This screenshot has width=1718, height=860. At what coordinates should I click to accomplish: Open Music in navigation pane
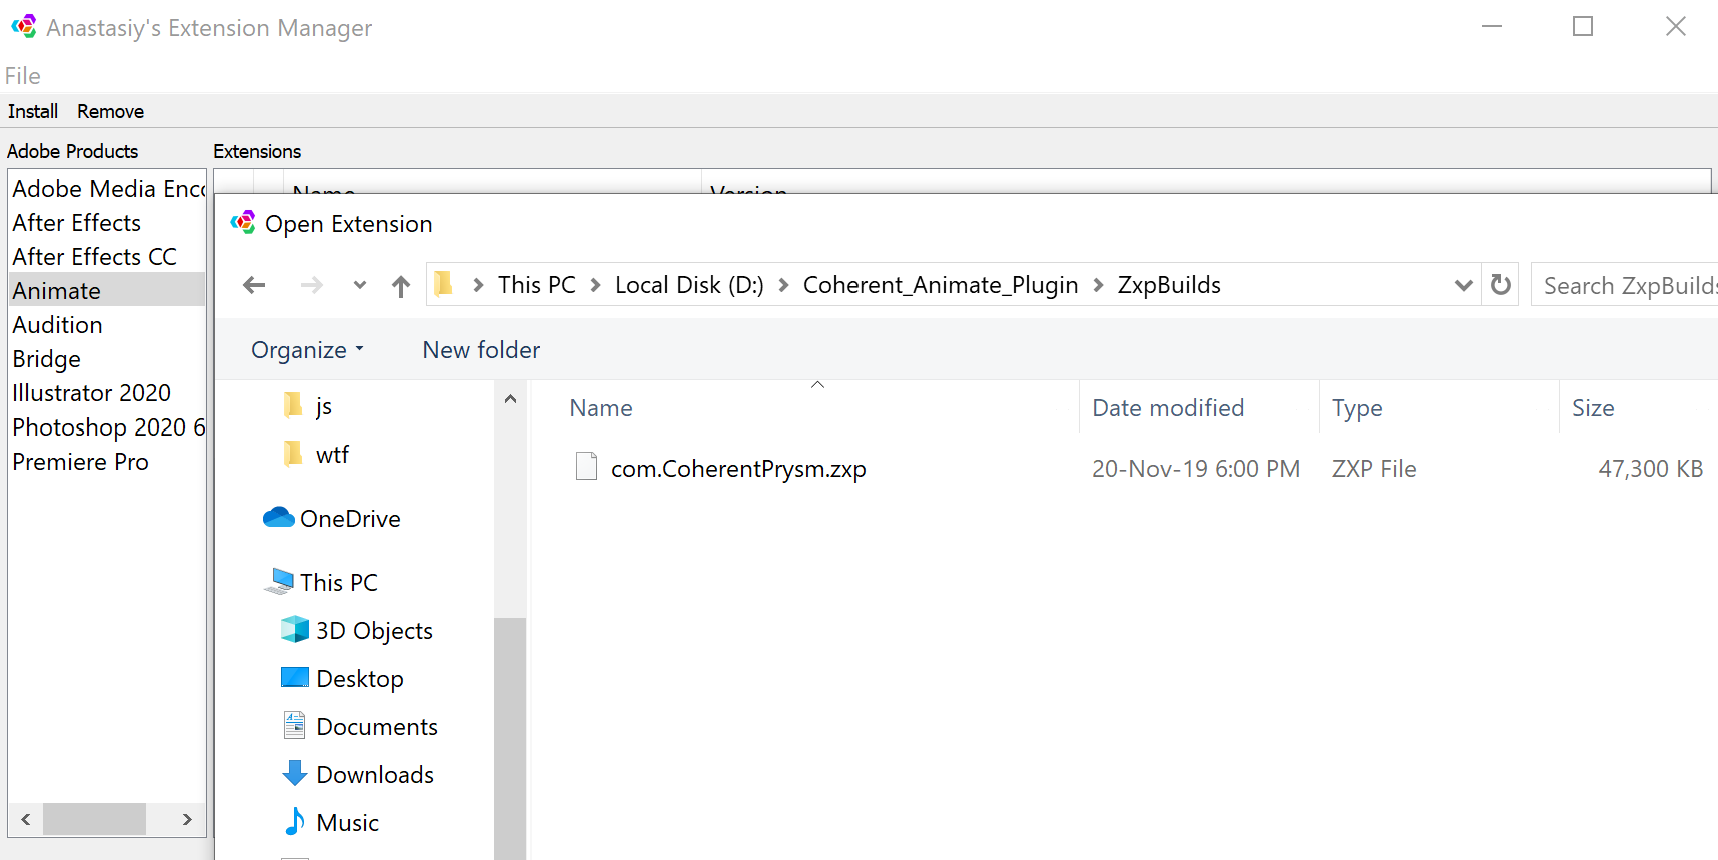[x=332, y=822]
